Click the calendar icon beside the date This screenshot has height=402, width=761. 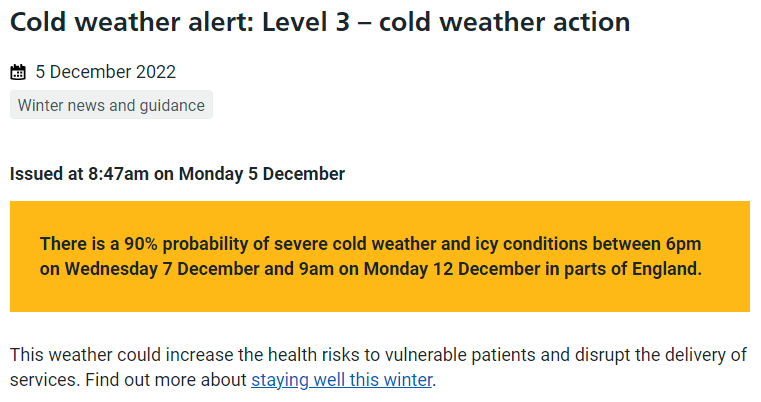click(x=18, y=72)
